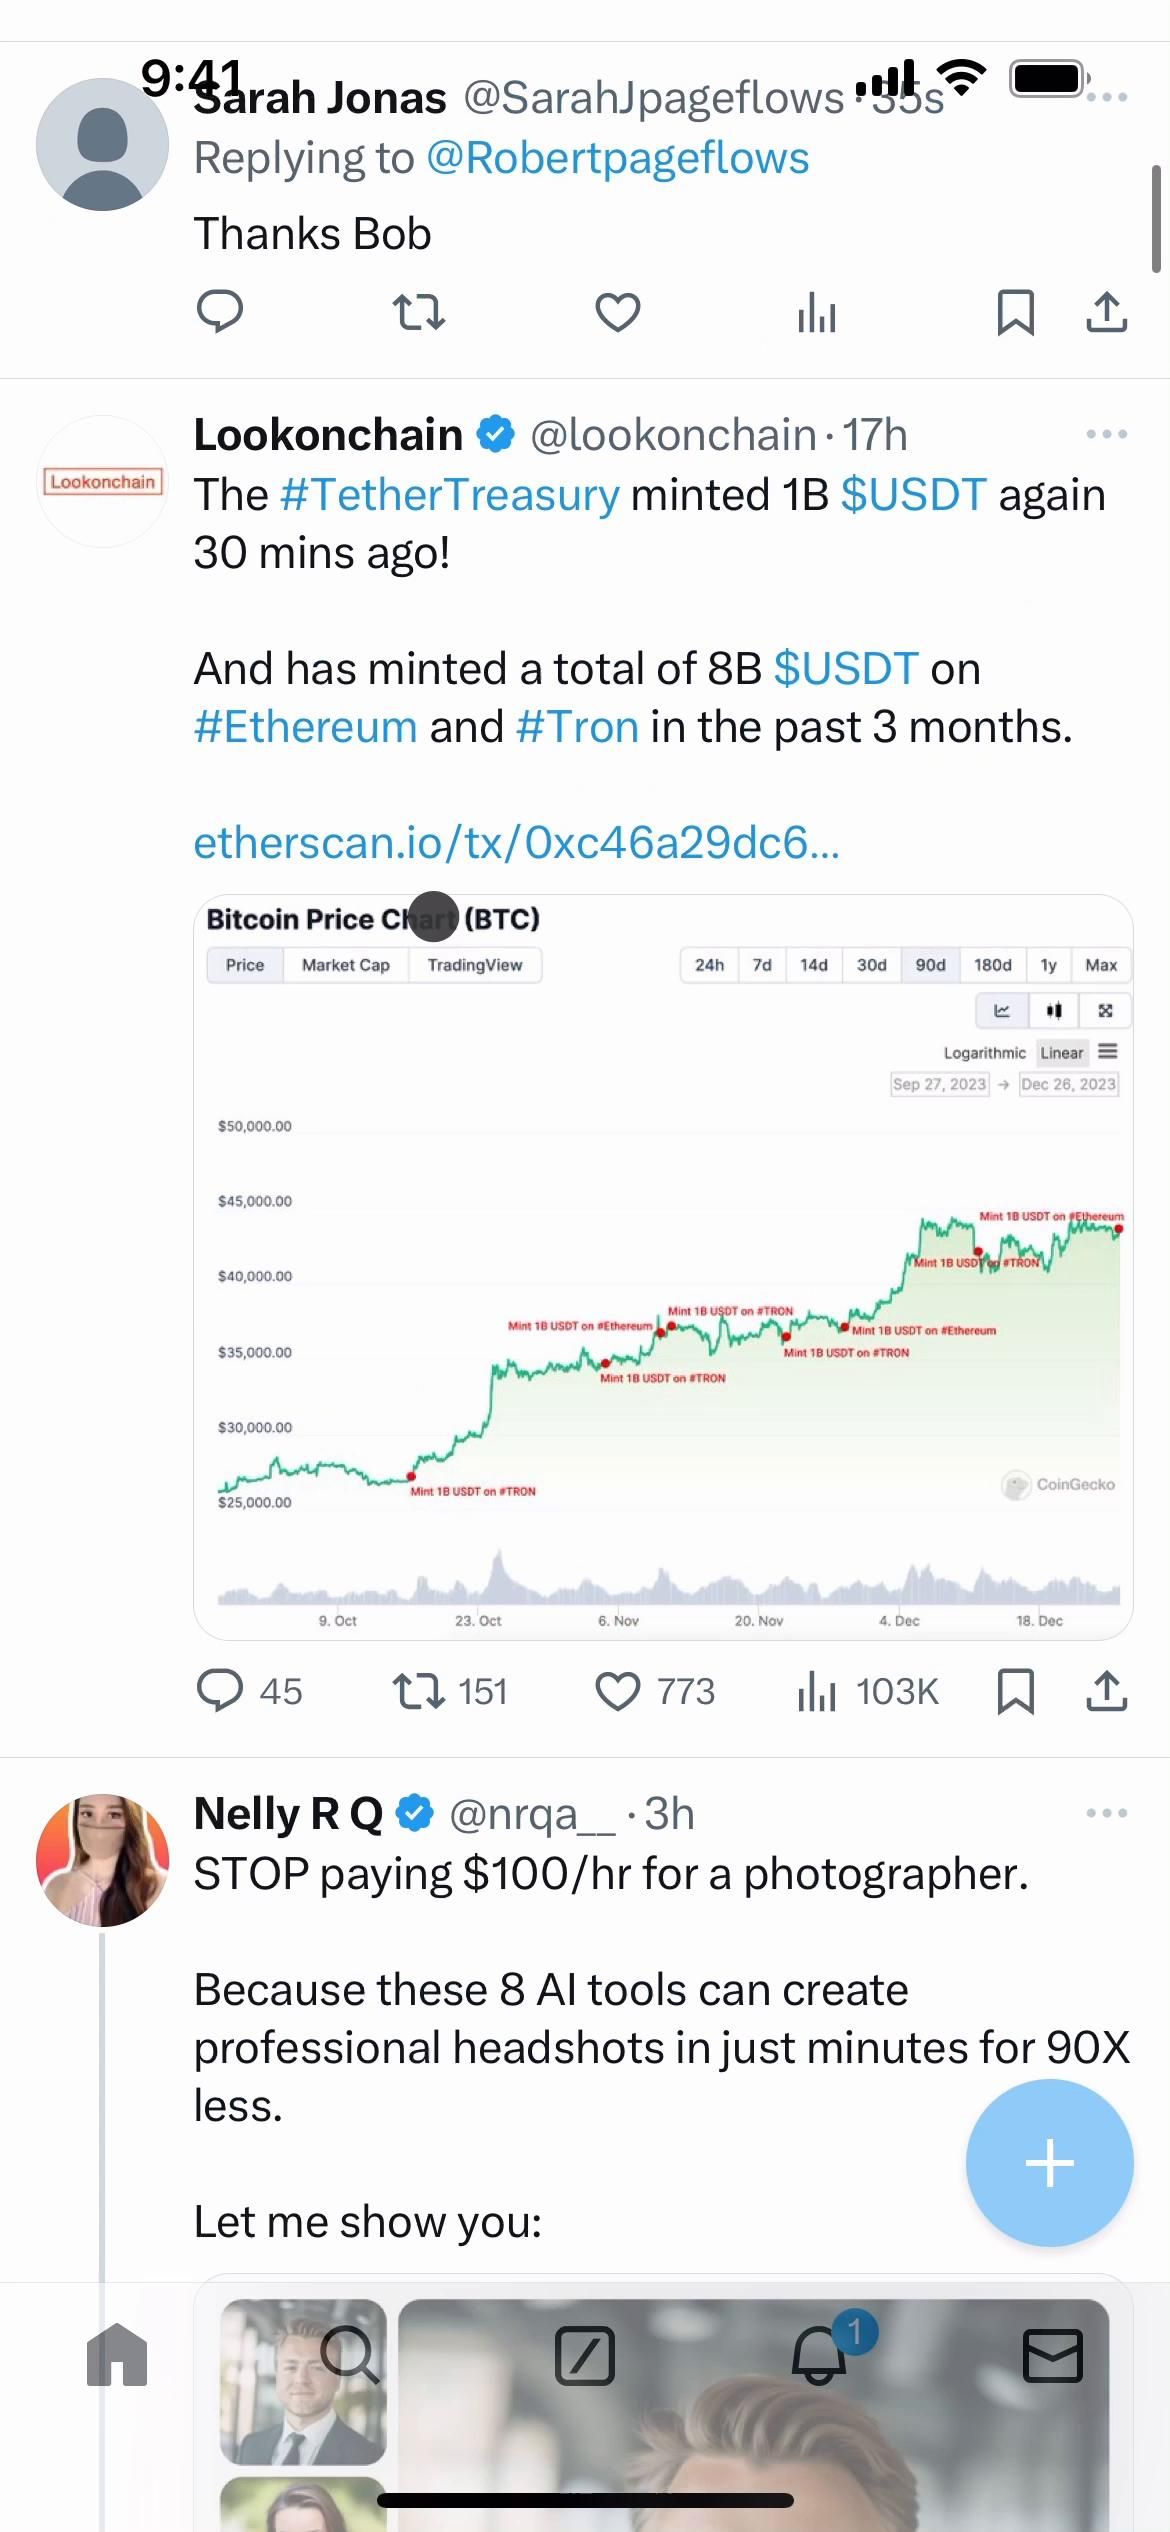The image size is (1170, 2532).
Task: Tap the #TetherTreasury hashtag
Action: (450, 495)
